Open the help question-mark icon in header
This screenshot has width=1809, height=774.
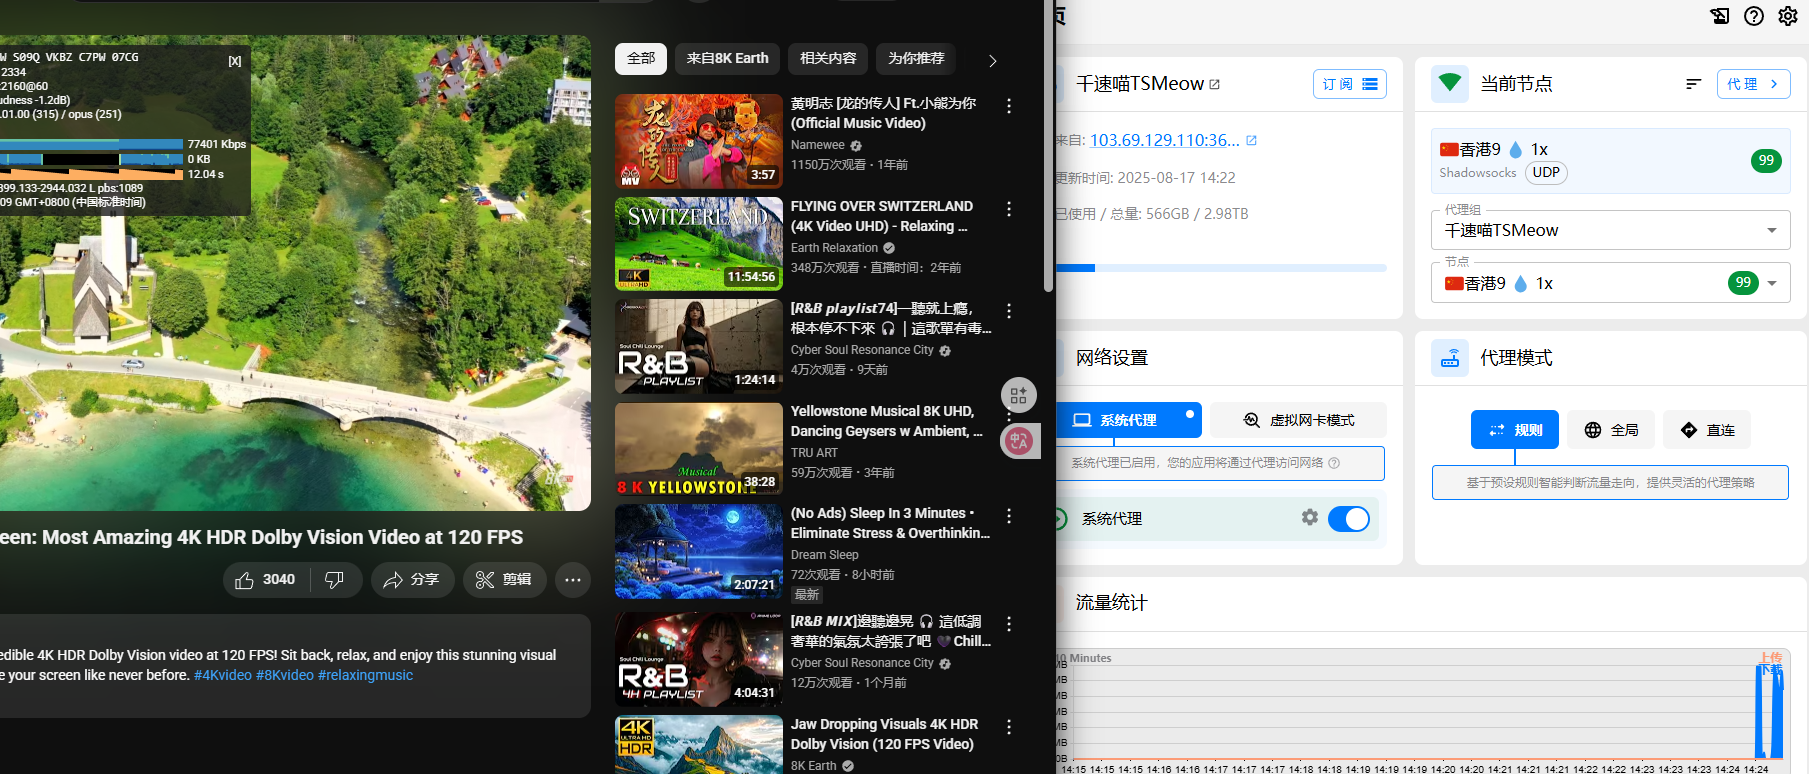1754,16
